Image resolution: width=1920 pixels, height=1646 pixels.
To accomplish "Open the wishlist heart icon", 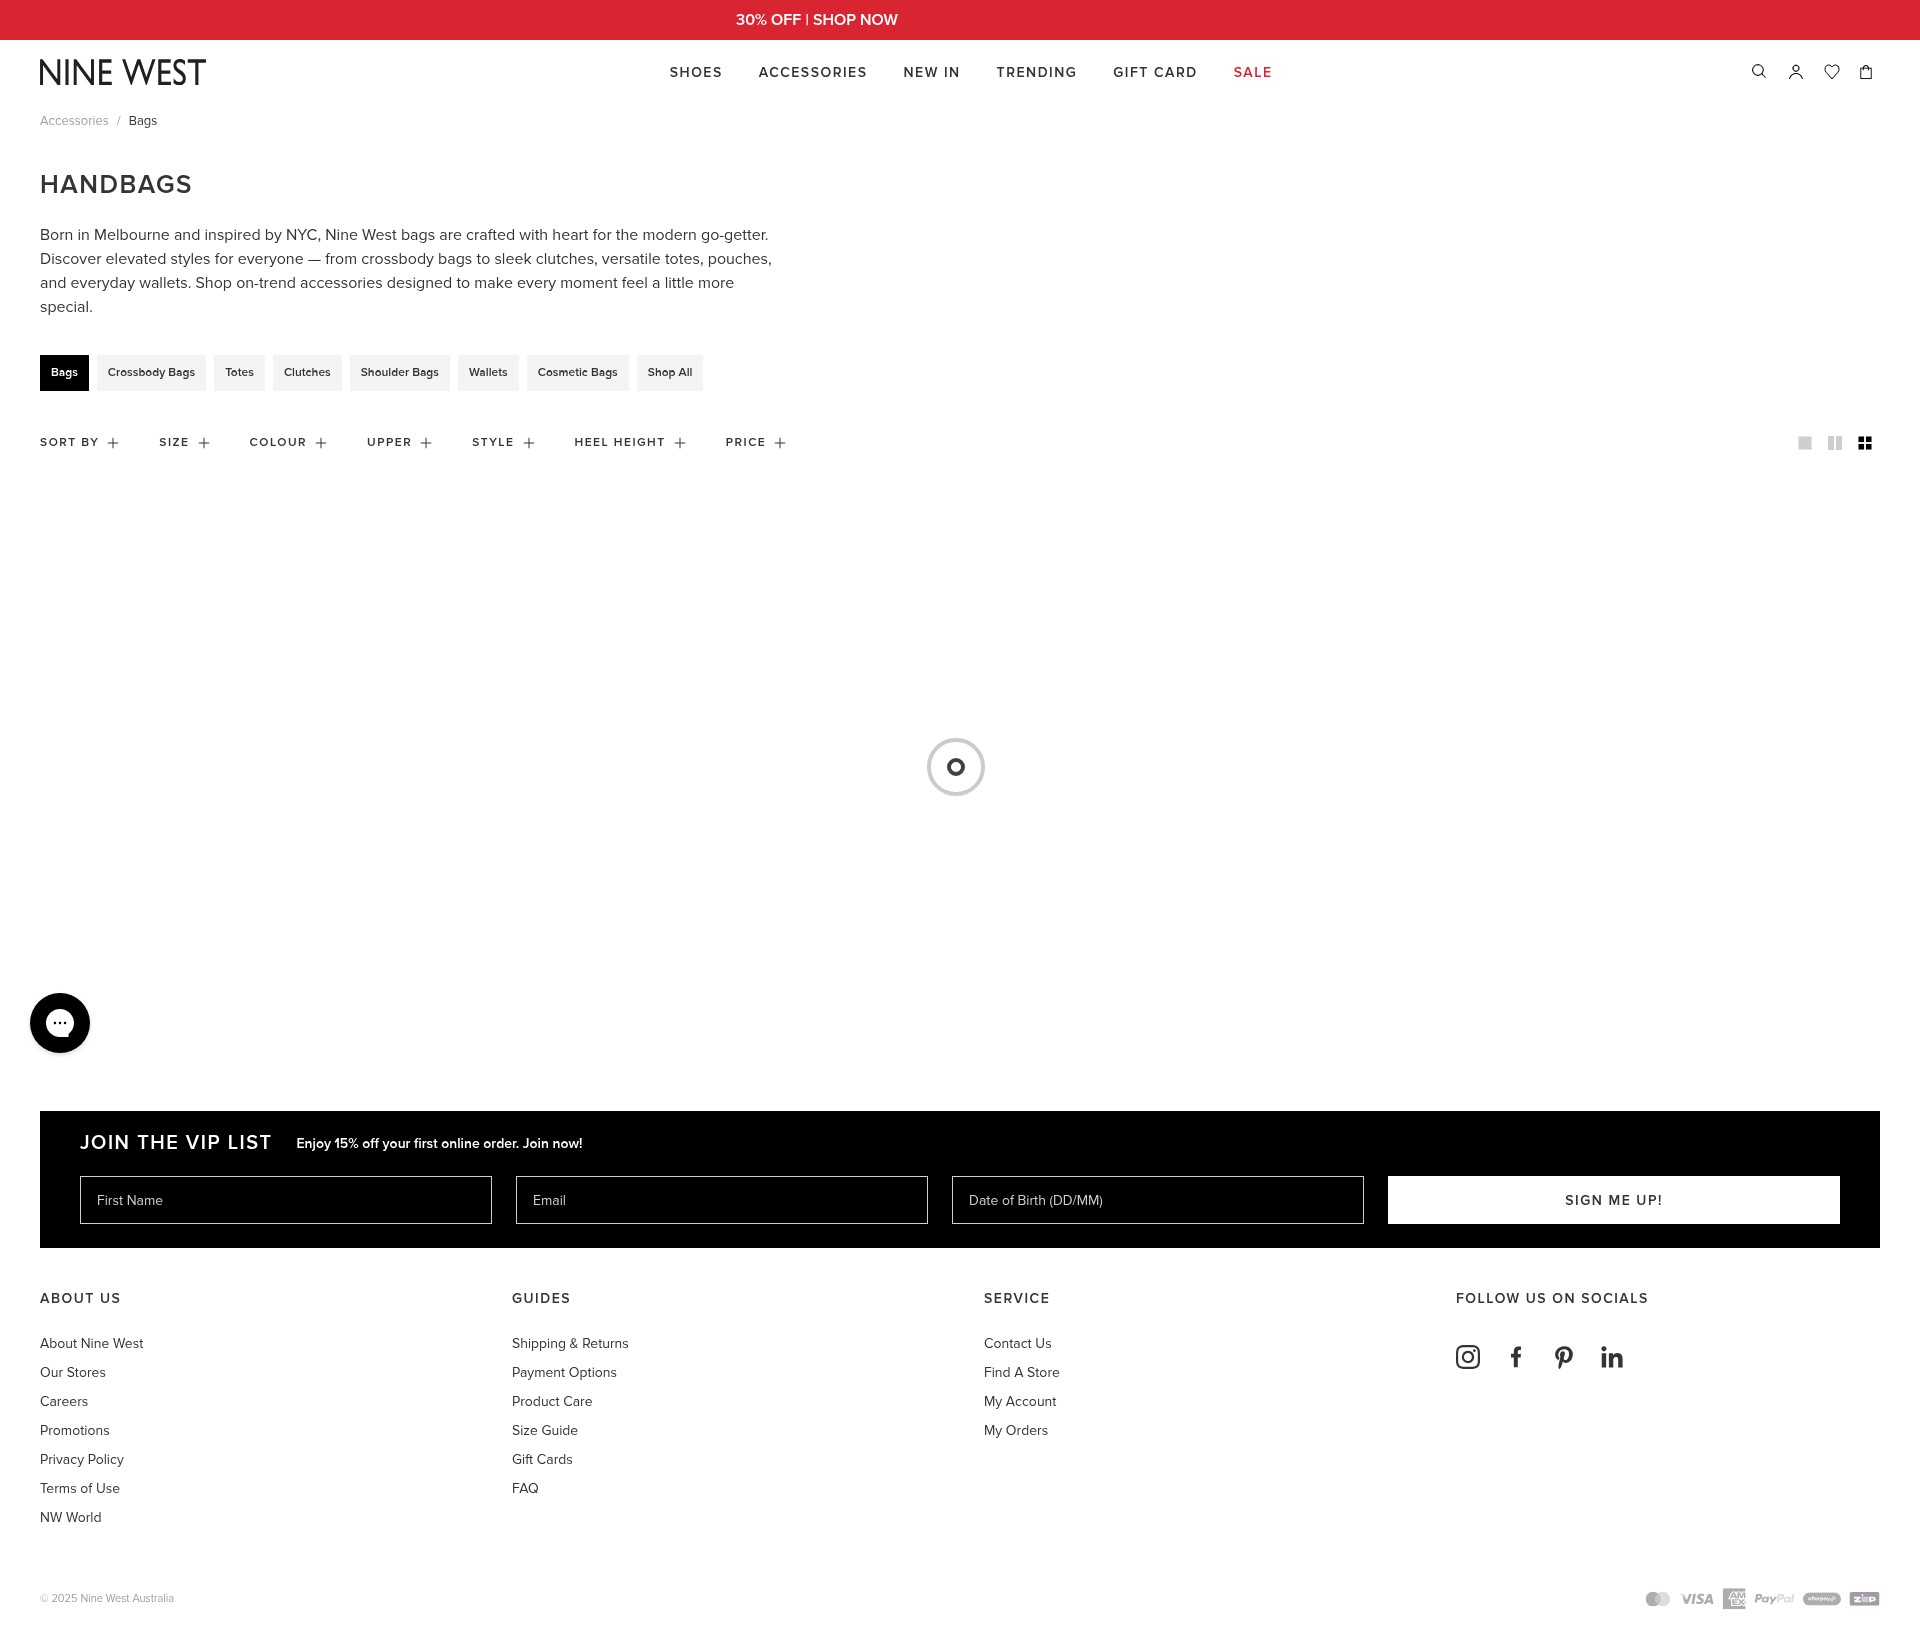I will (x=1832, y=72).
